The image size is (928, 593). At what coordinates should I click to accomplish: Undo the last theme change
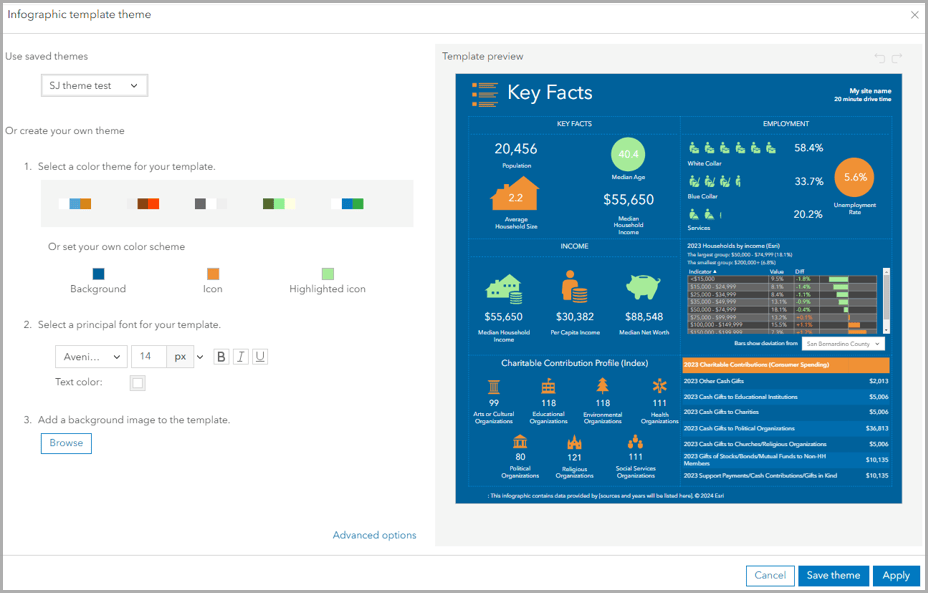[879, 58]
